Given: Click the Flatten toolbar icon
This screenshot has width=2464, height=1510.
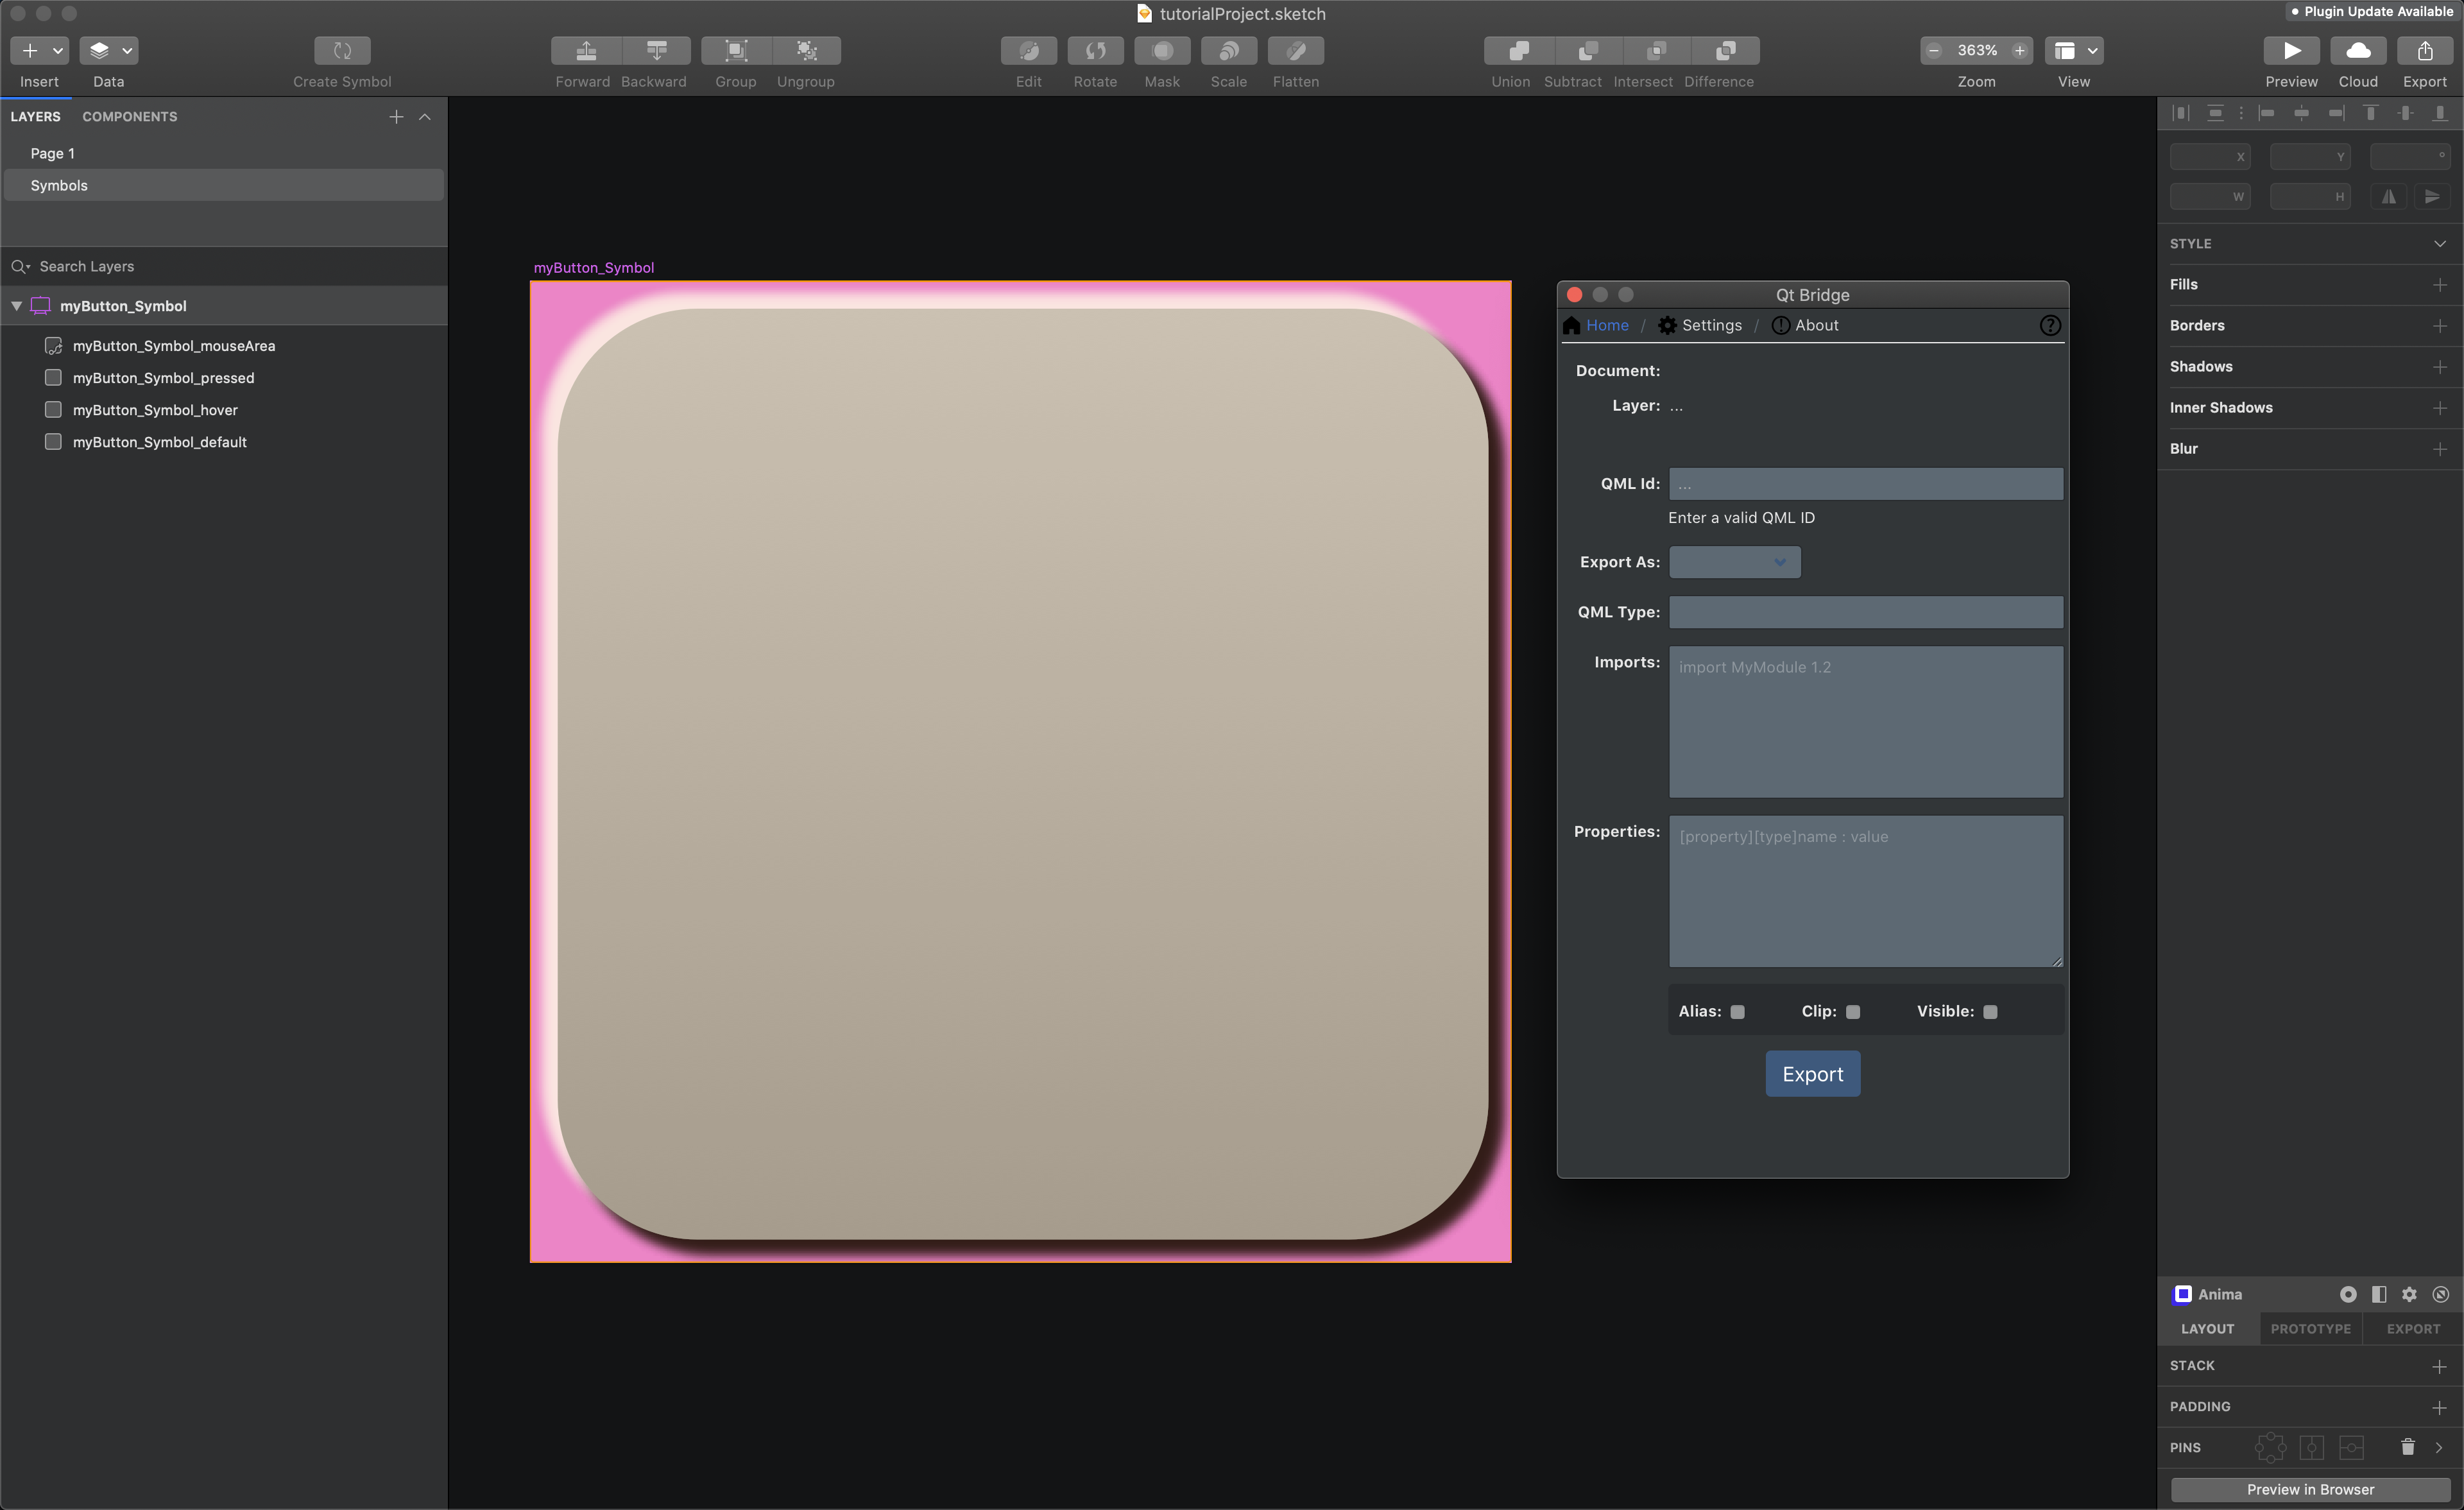Looking at the screenshot, I should click(x=1295, y=50).
